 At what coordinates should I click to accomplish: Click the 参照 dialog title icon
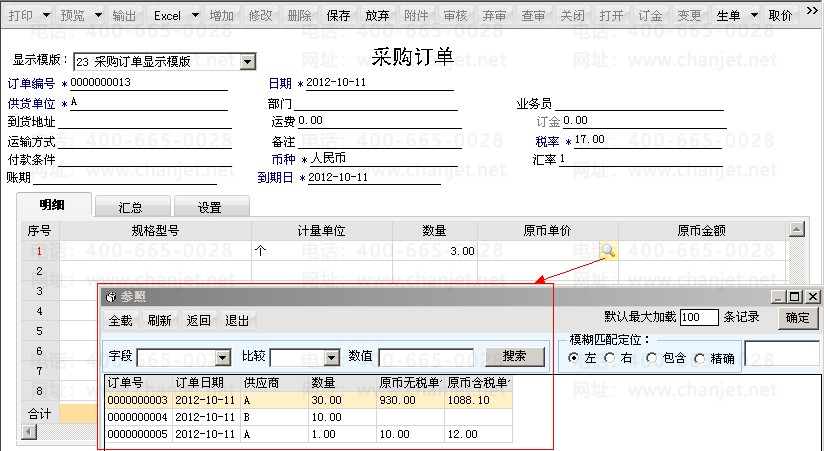point(111,298)
